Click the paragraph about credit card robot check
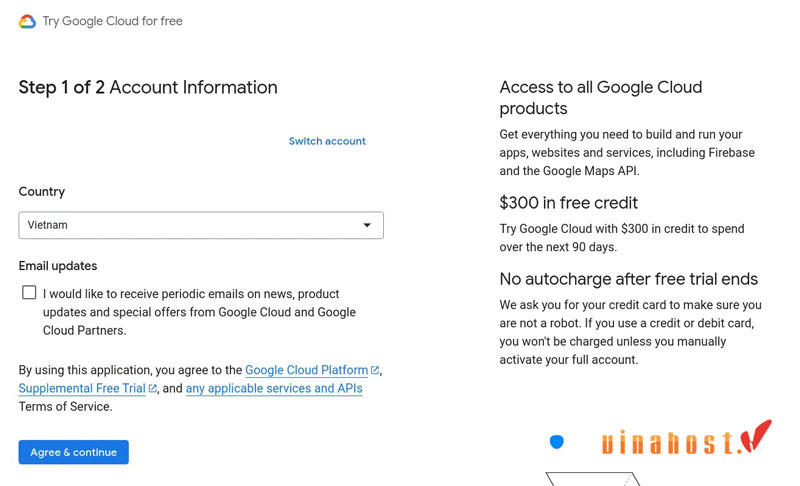Screen dimensions: 800x486 [x=631, y=332]
